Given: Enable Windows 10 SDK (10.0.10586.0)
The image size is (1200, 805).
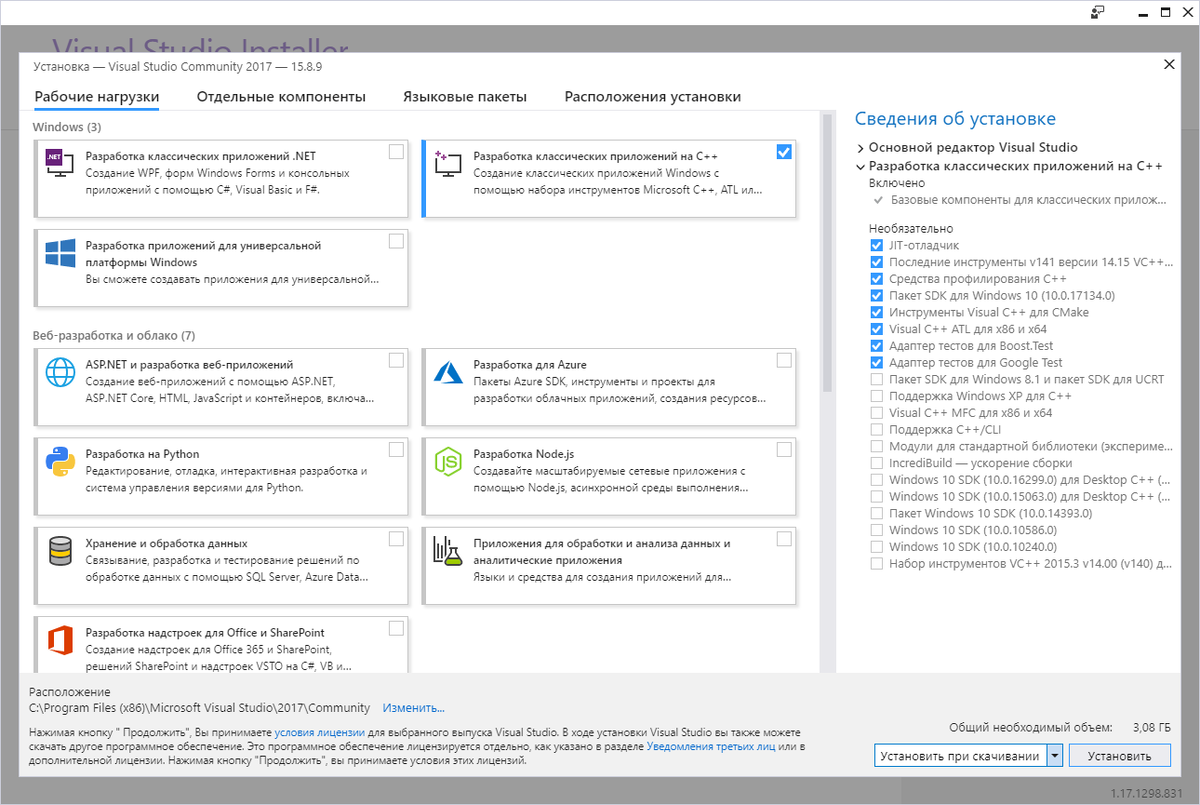Looking at the screenshot, I should pyautogui.click(x=877, y=530).
